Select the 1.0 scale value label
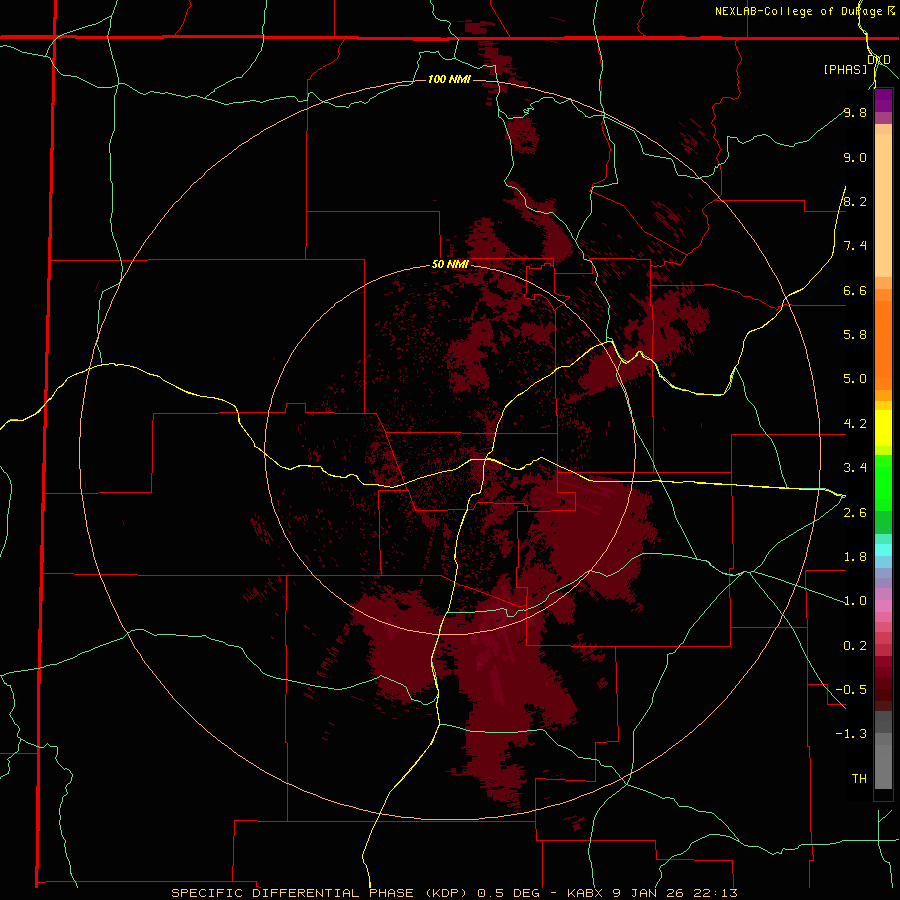Viewport: 900px width, 900px height. (x=855, y=601)
